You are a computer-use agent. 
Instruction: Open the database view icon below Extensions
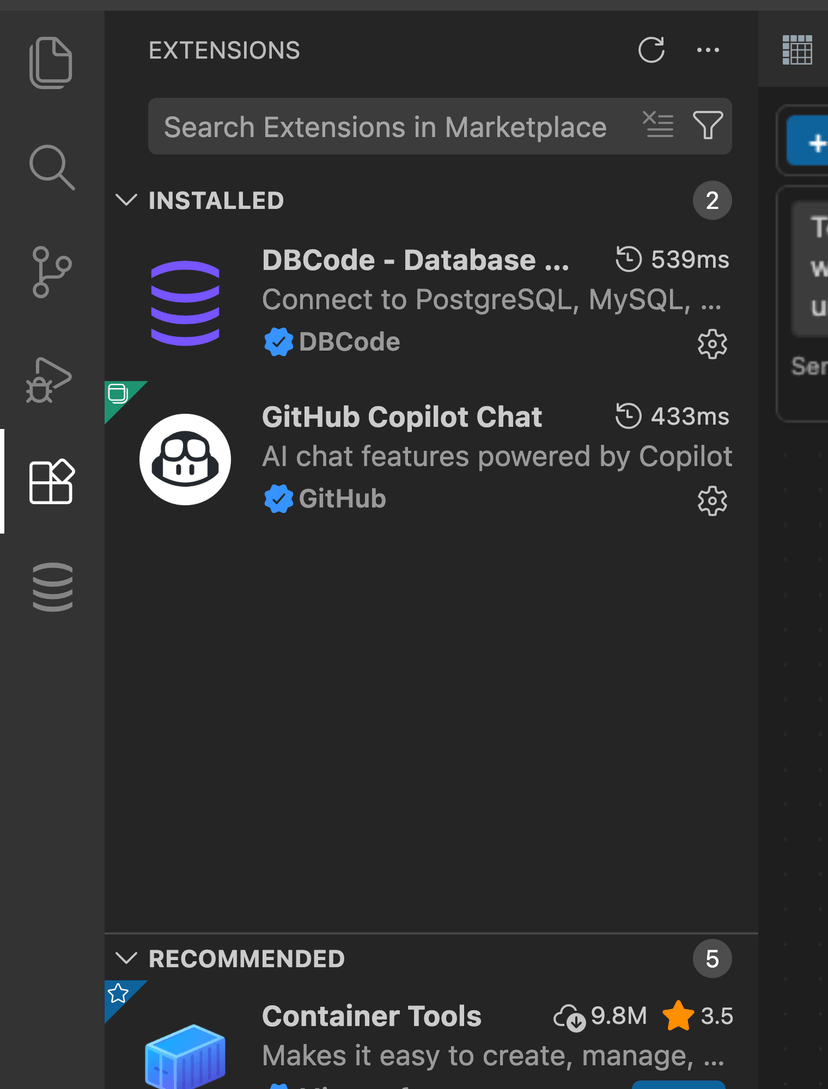coord(51,587)
